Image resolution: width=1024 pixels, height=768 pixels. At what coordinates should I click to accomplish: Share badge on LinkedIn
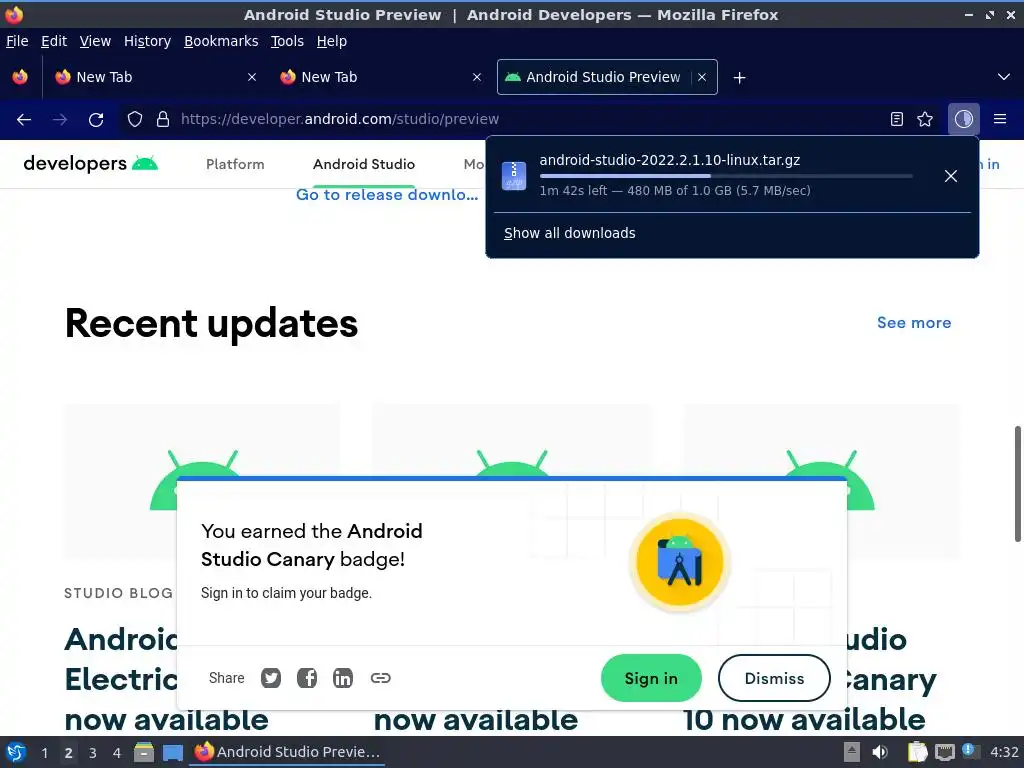pyautogui.click(x=343, y=678)
